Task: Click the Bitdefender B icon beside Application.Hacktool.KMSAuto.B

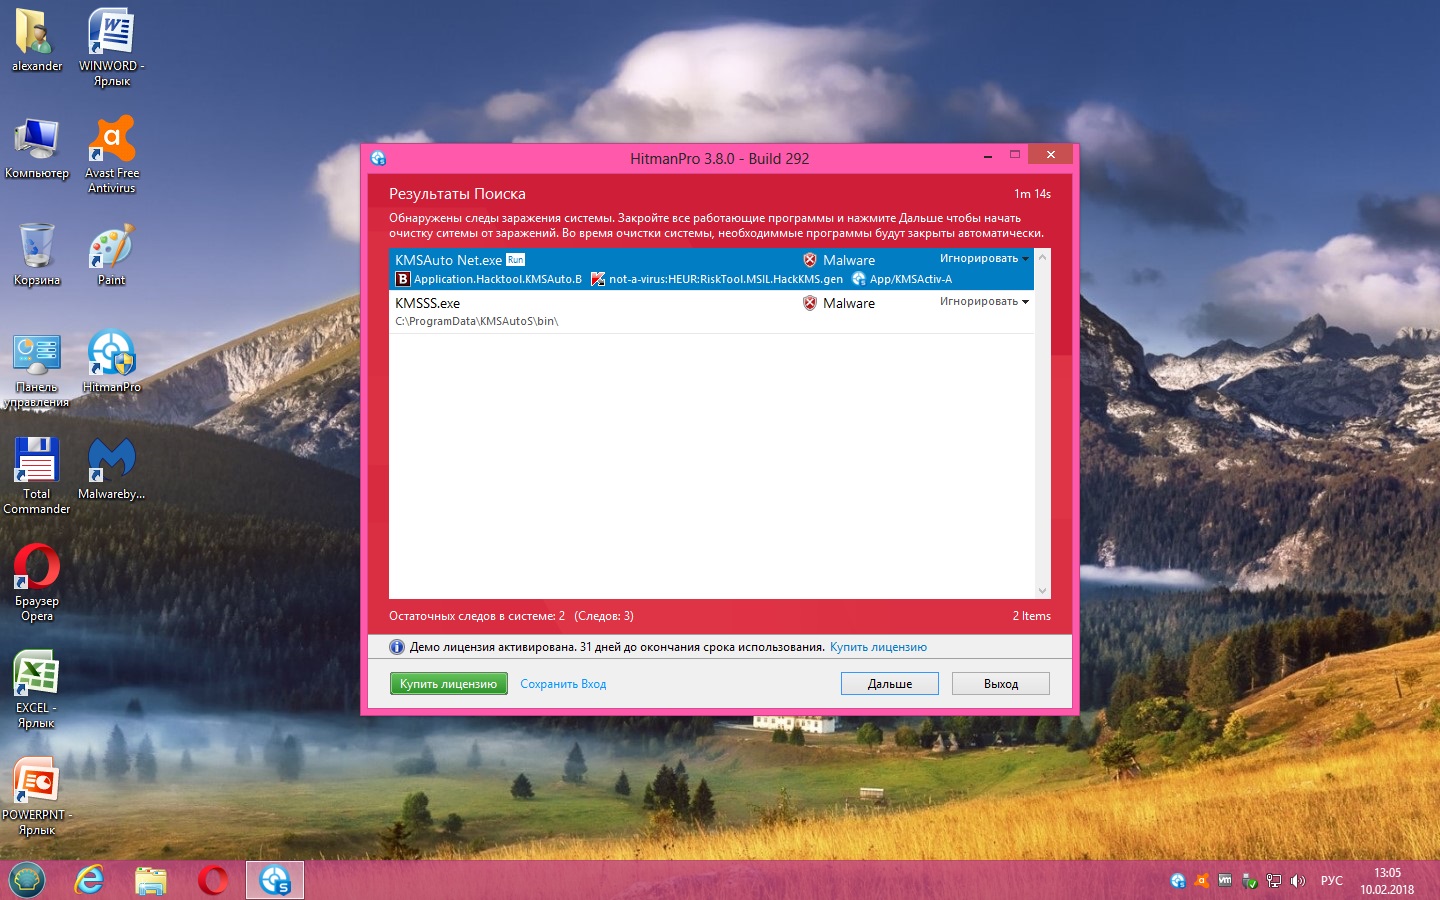Action: 403,279
